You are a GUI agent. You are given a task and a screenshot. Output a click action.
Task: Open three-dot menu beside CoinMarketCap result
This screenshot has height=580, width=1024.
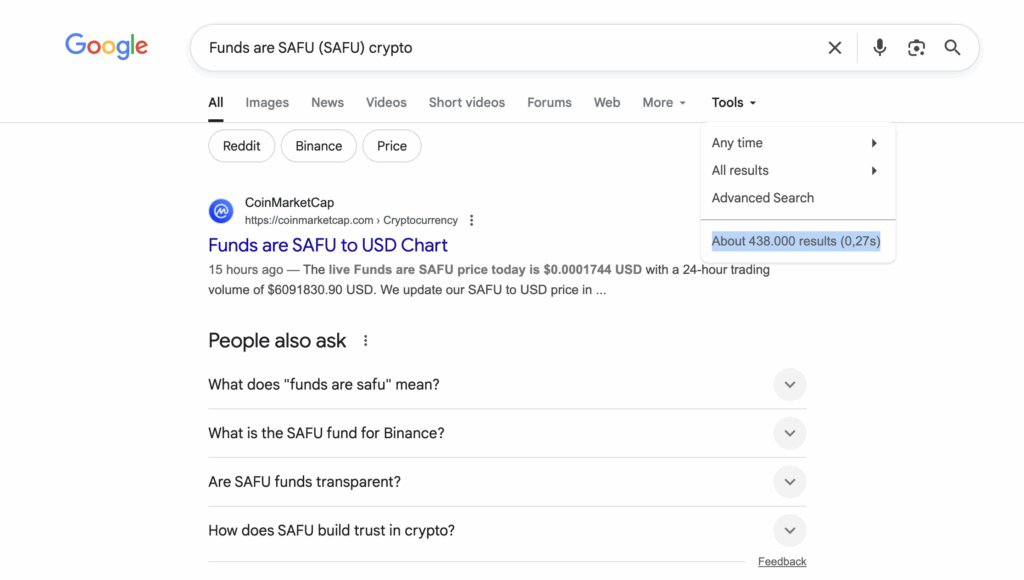[x=472, y=221]
